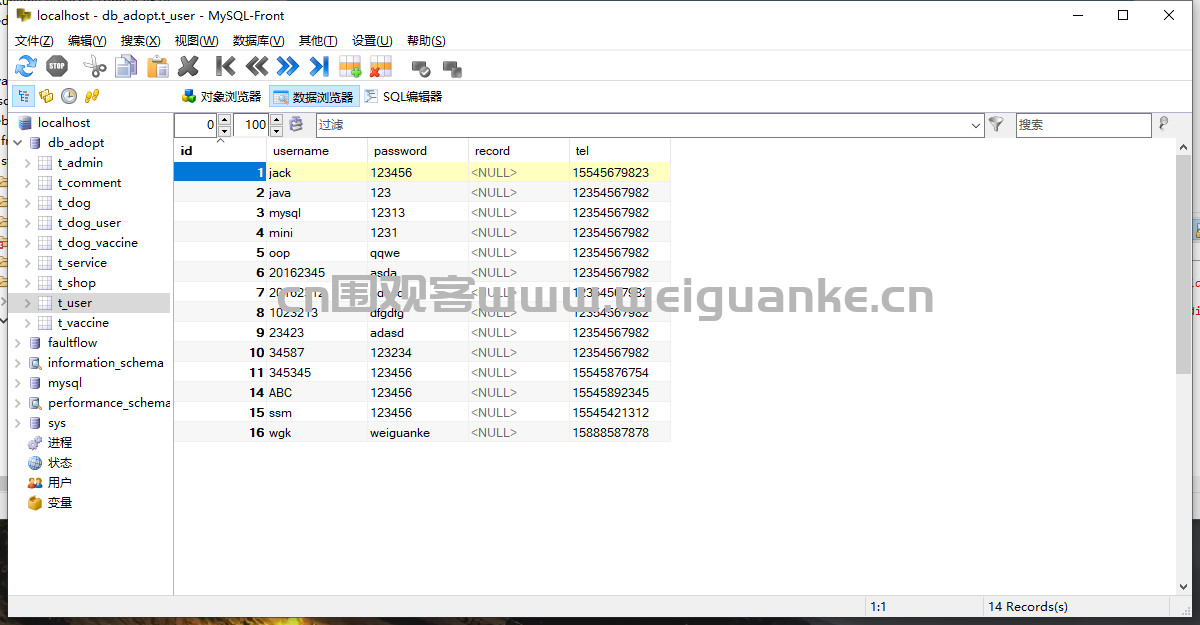1200x625 pixels.
Task: Jump to the last record
Action: tap(319, 67)
